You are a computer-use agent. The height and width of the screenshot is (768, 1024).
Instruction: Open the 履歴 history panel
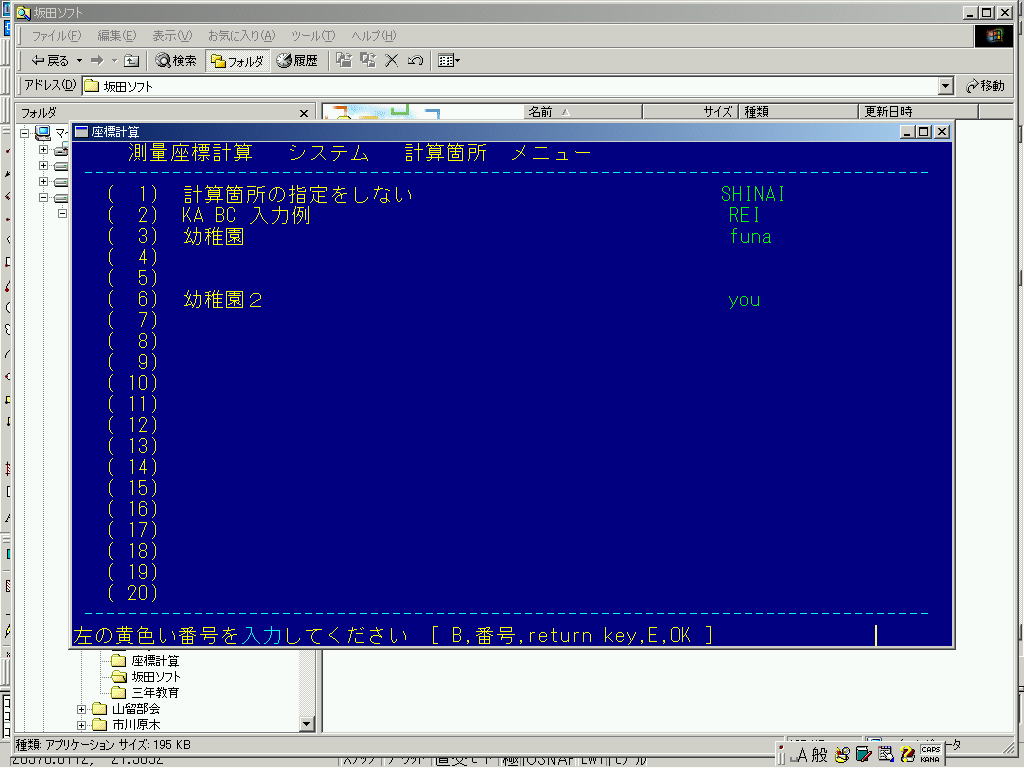point(297,61)
